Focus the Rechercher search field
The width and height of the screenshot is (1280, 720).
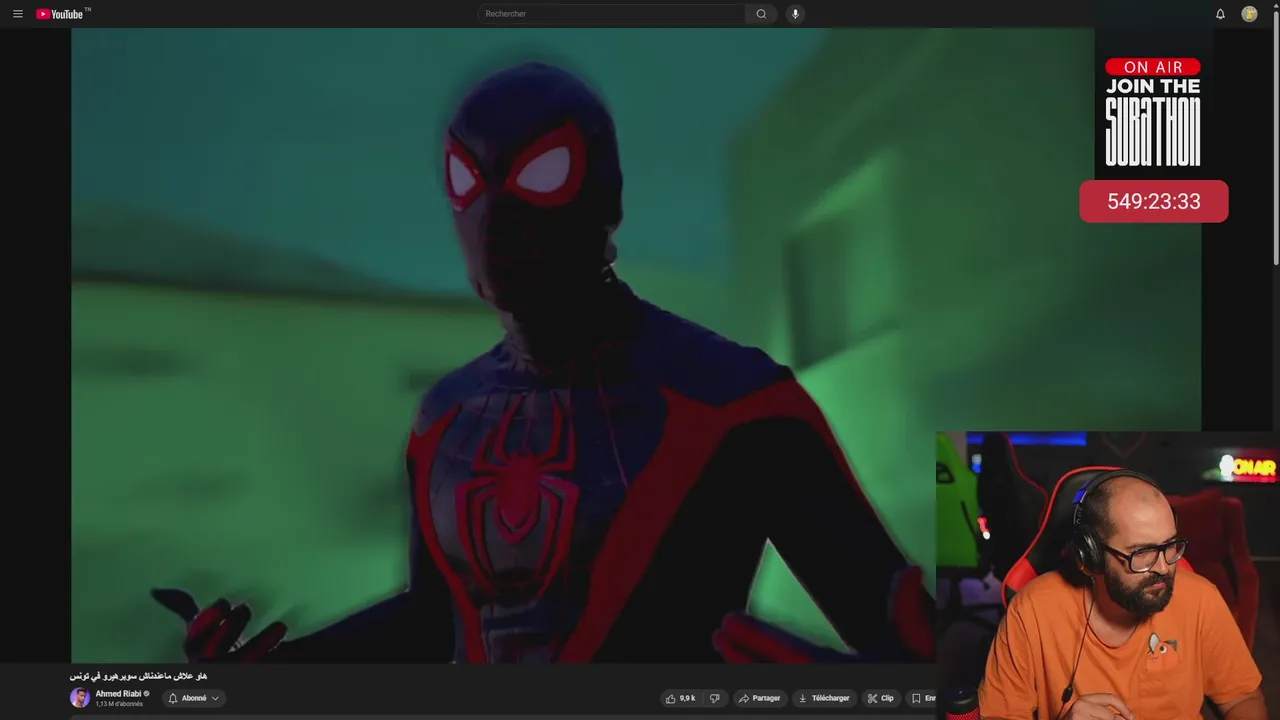(x=611, y=14)
